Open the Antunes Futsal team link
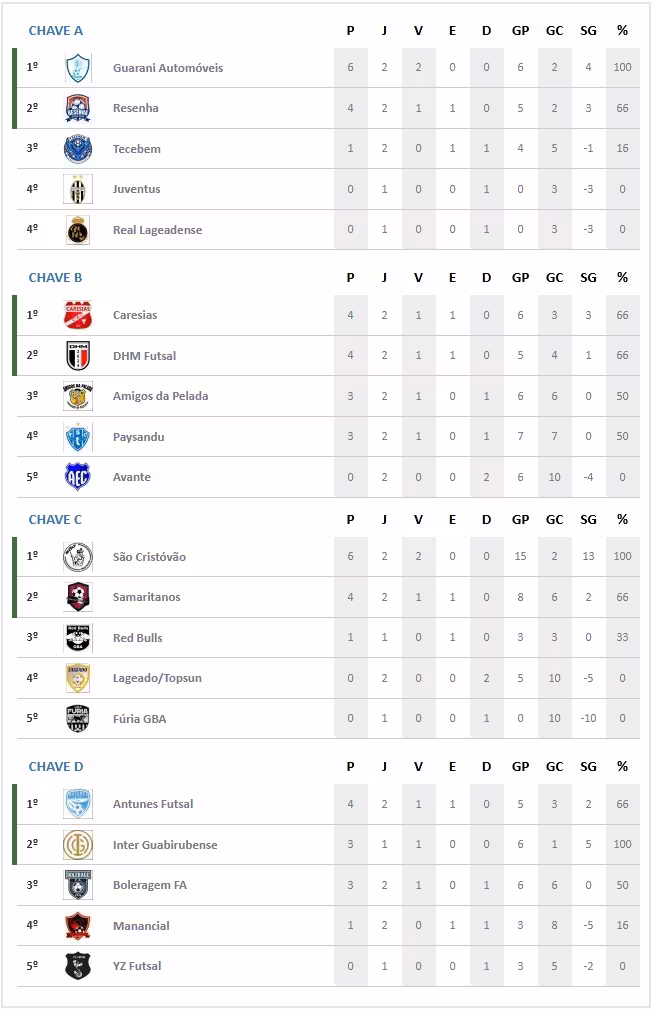 coord(153,804)
